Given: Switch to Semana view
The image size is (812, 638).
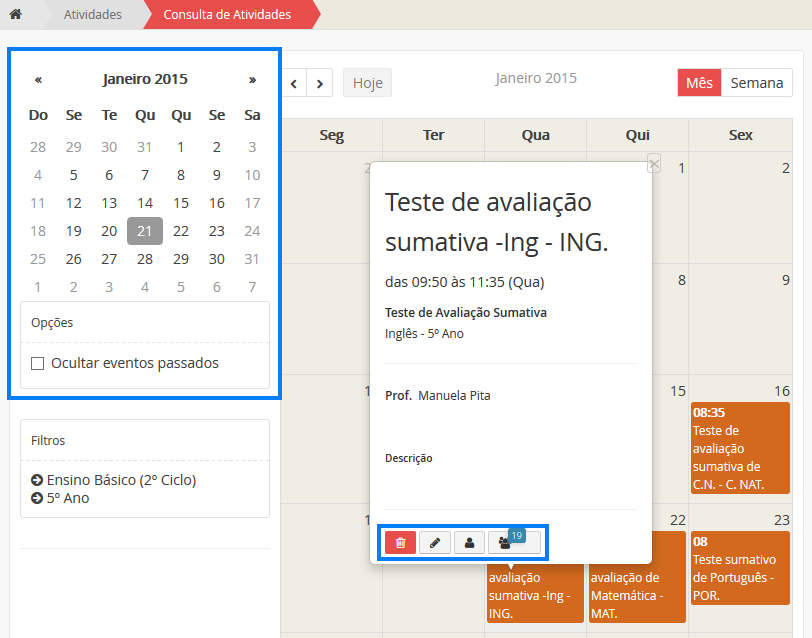Looking at the screenshot, I should 756,83.
